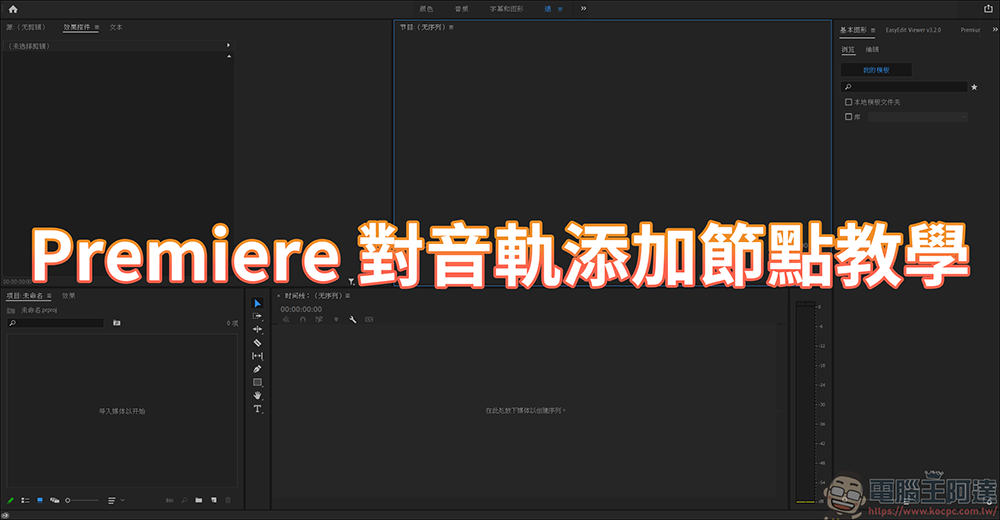1000x520 pixels.
Task: Open Essential Graphics panel menu
Action: 872,30
